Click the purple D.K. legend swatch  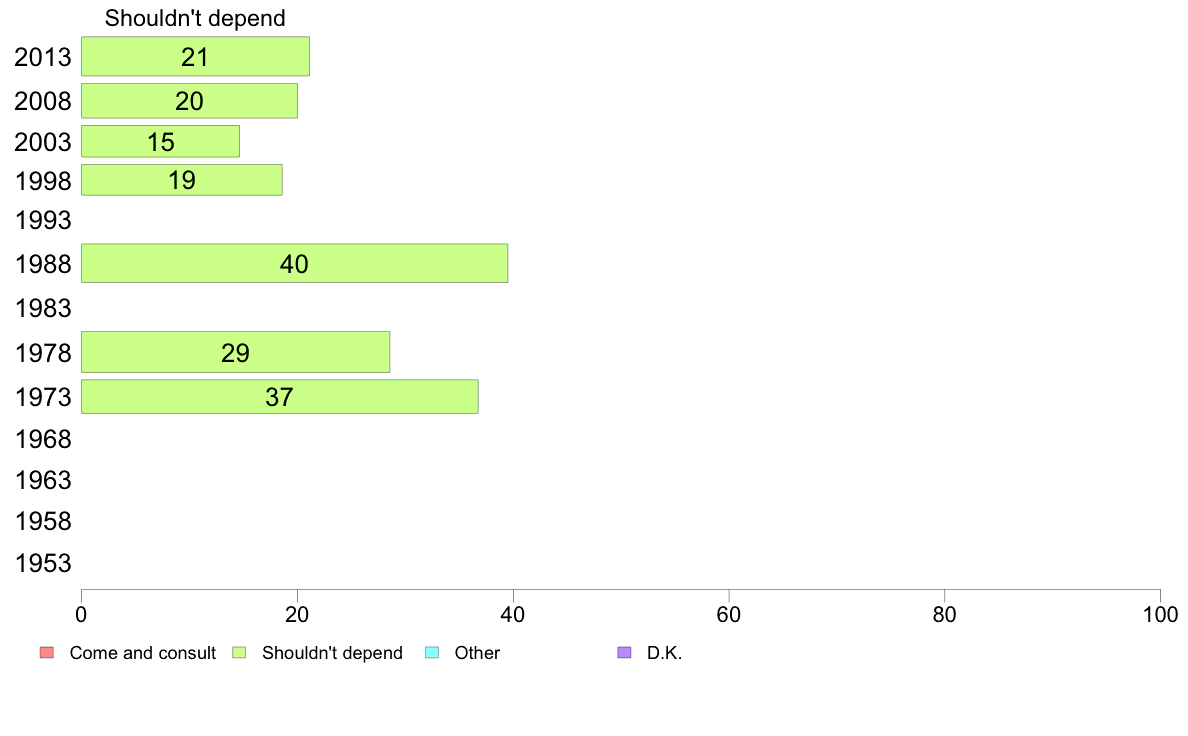pyautogui.click(x=625, y=653)
